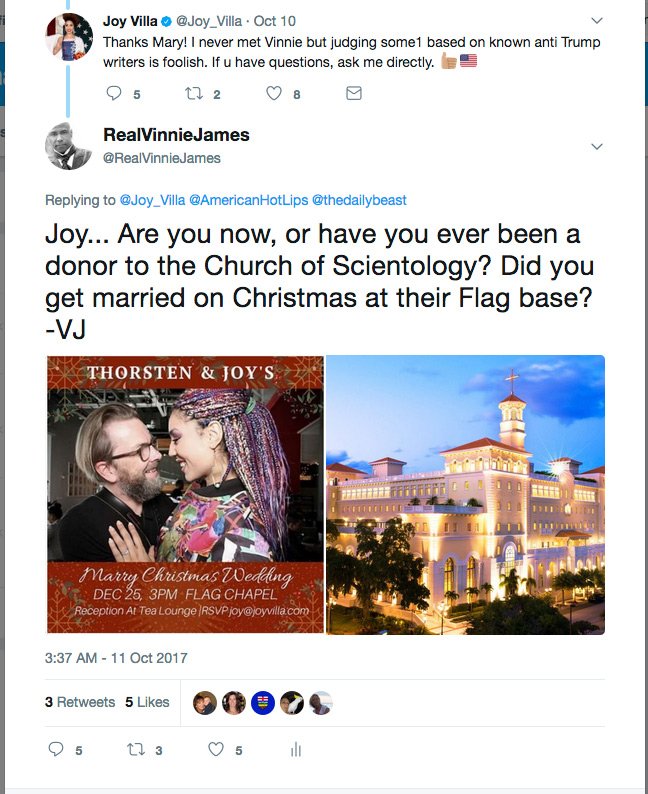The width and height of the screenshot is (648, 794).
Task: Open blue flag avatar among likers
Action: [x=263, y=703]
